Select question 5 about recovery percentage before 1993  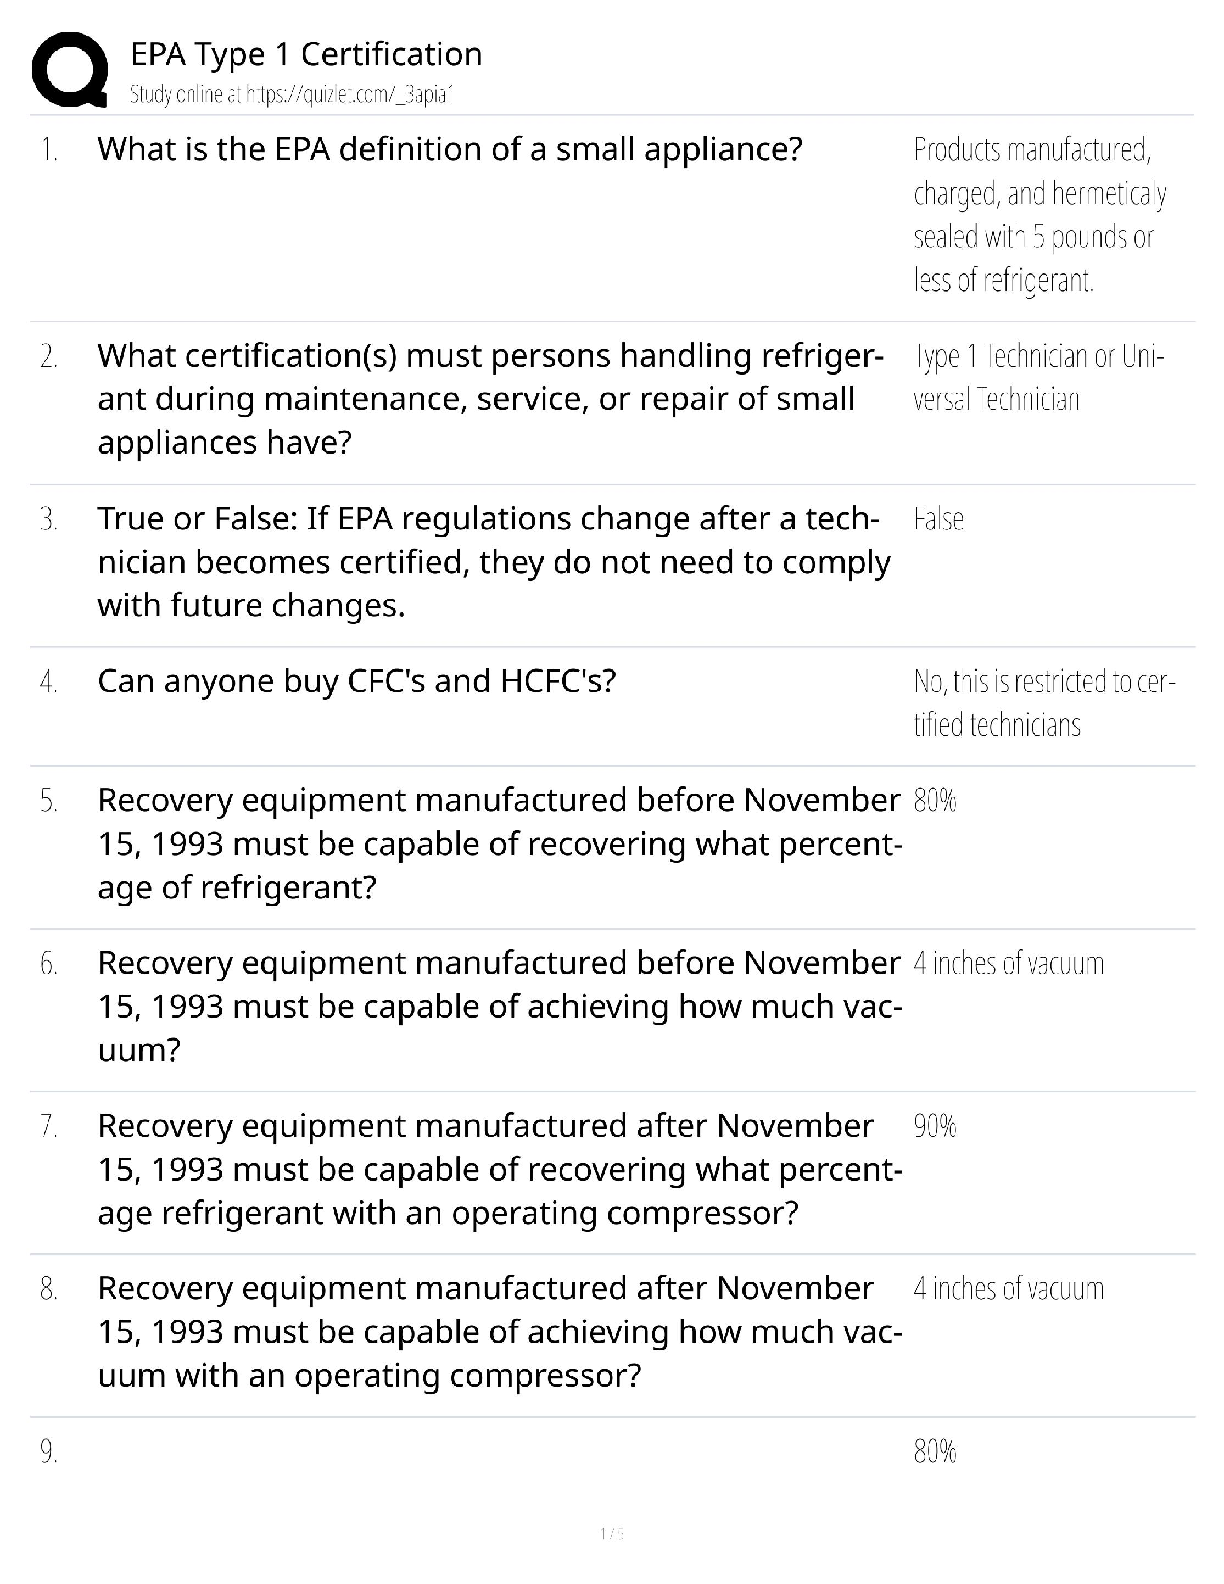(x=499, y=844)
